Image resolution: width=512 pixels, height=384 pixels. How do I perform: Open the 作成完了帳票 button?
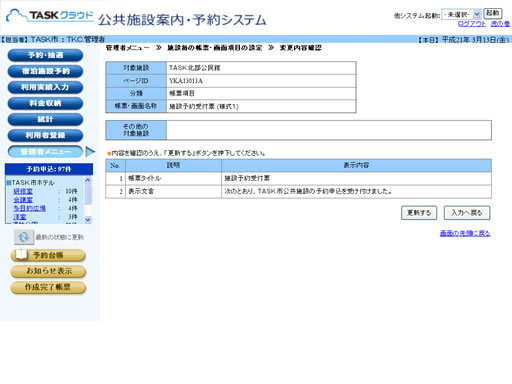pos(48,287)
